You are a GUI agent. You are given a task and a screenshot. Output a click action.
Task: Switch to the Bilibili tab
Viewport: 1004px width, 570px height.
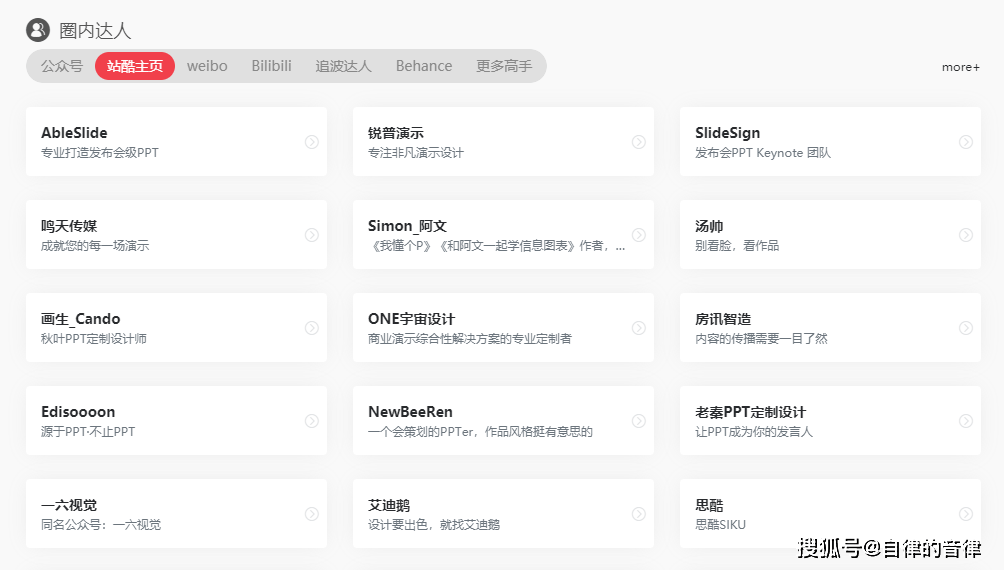click(272, 66)
